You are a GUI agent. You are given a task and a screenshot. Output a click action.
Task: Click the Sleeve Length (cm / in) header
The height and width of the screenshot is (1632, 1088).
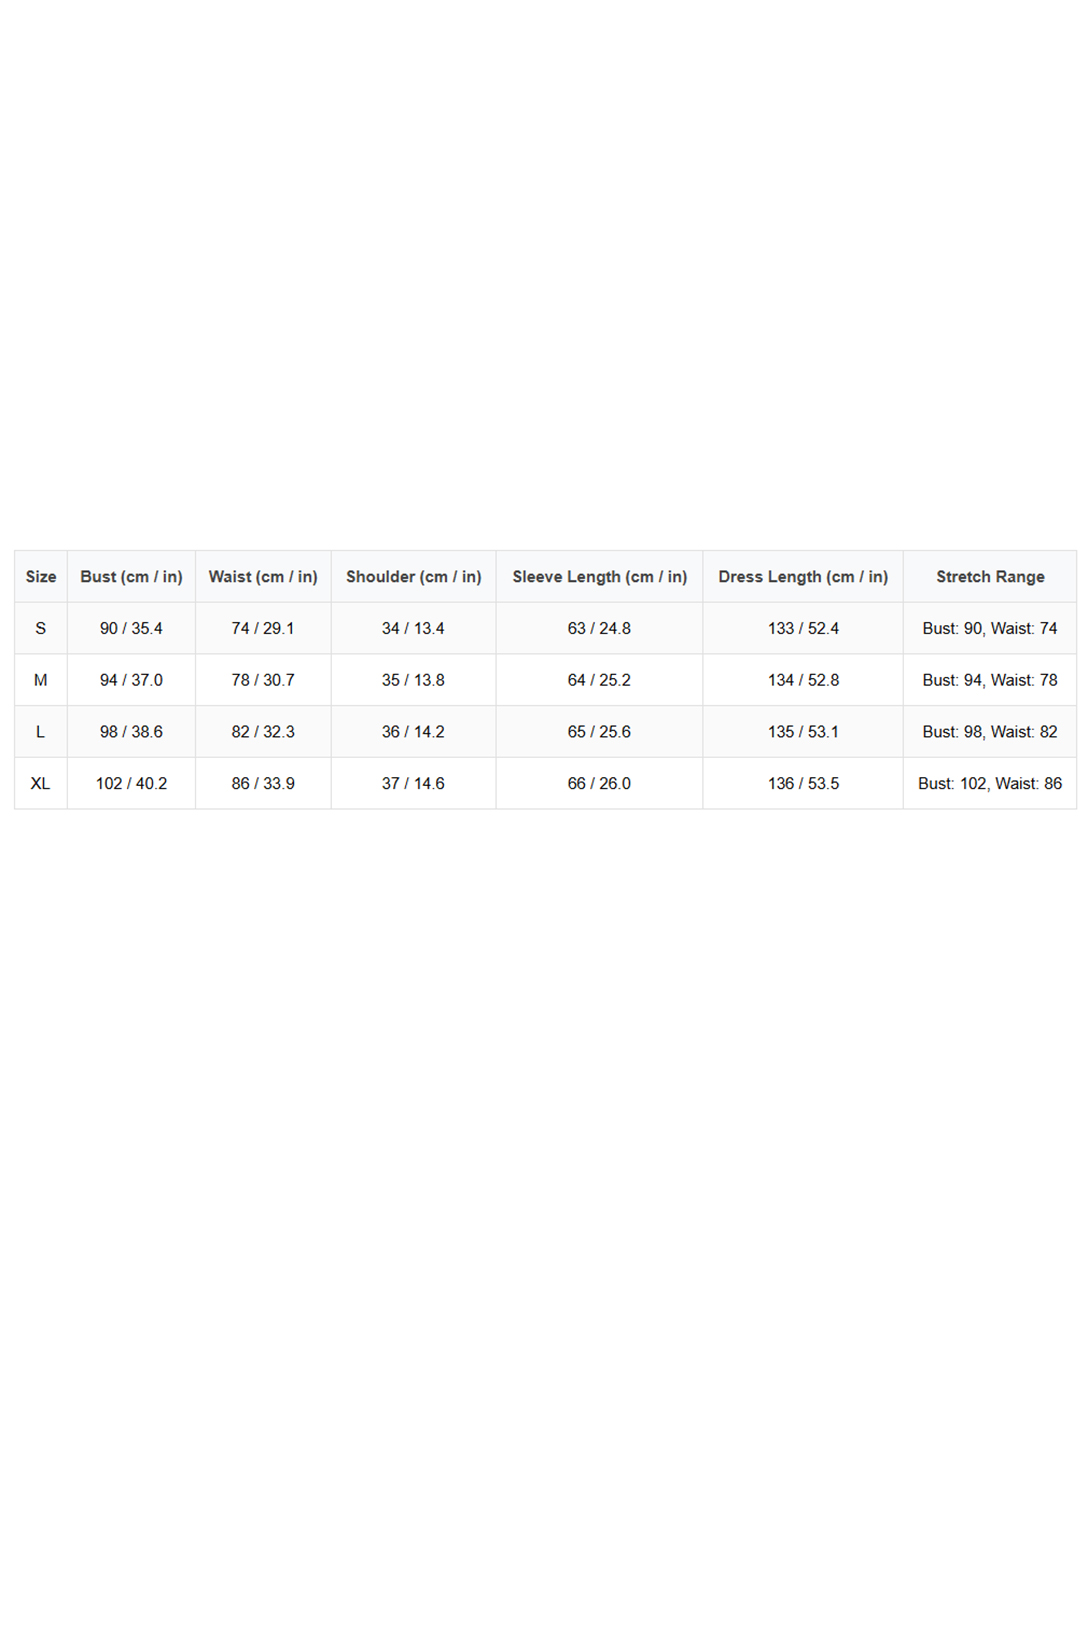coord(599,577)
